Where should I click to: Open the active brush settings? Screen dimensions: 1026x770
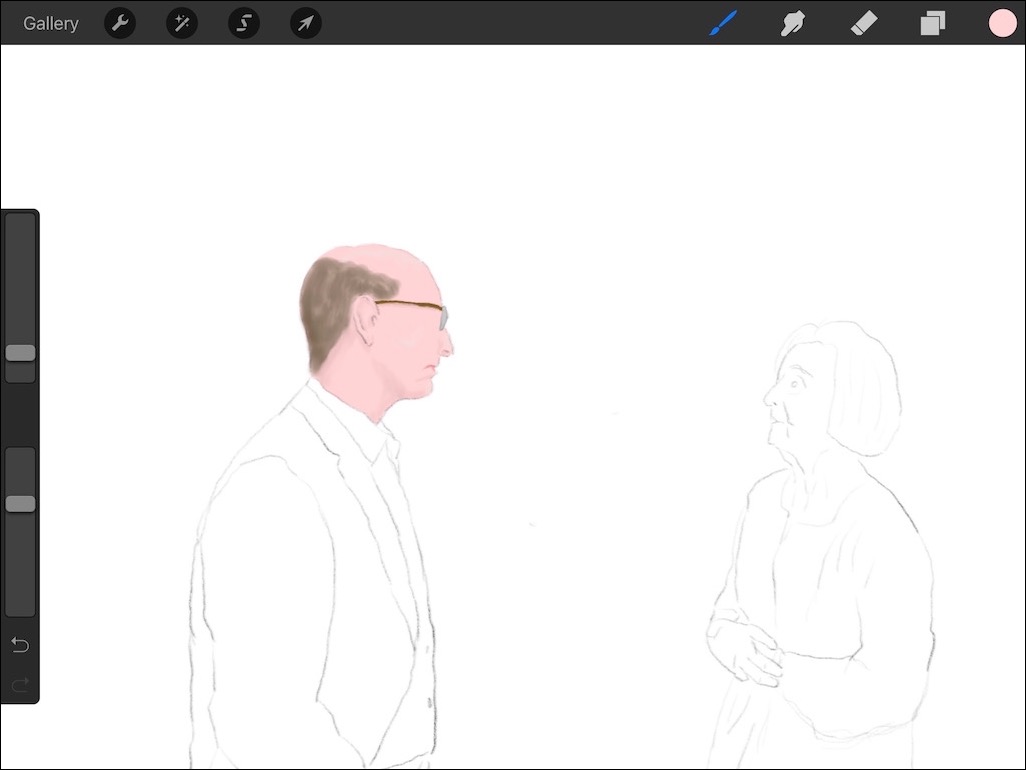click(x=723, y=22)
